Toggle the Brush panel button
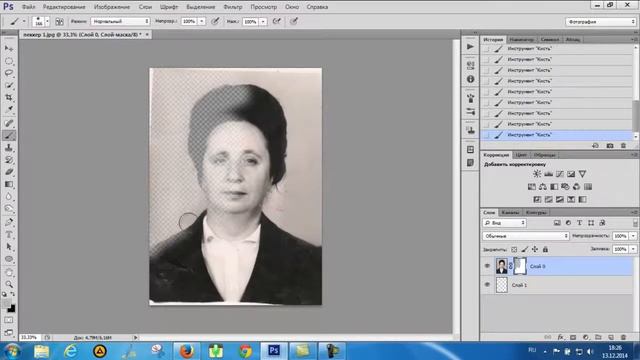Image resolution: width=640 pixels, height=360 pixels. tap(60, 22)
